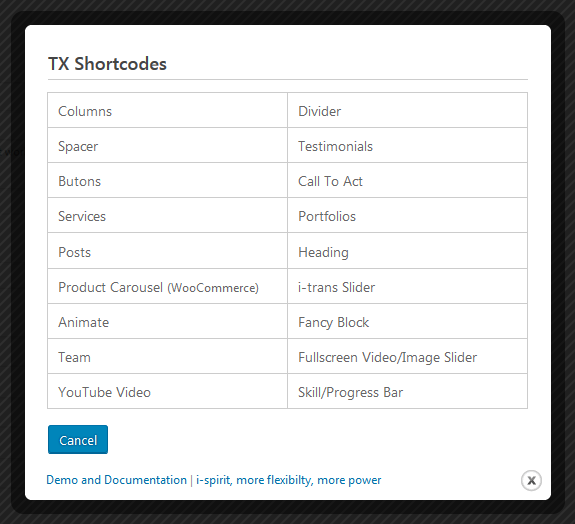Select the Portfolios shortcode
Image resolution: width=575 pixels, height=524 pixels.
407,215
